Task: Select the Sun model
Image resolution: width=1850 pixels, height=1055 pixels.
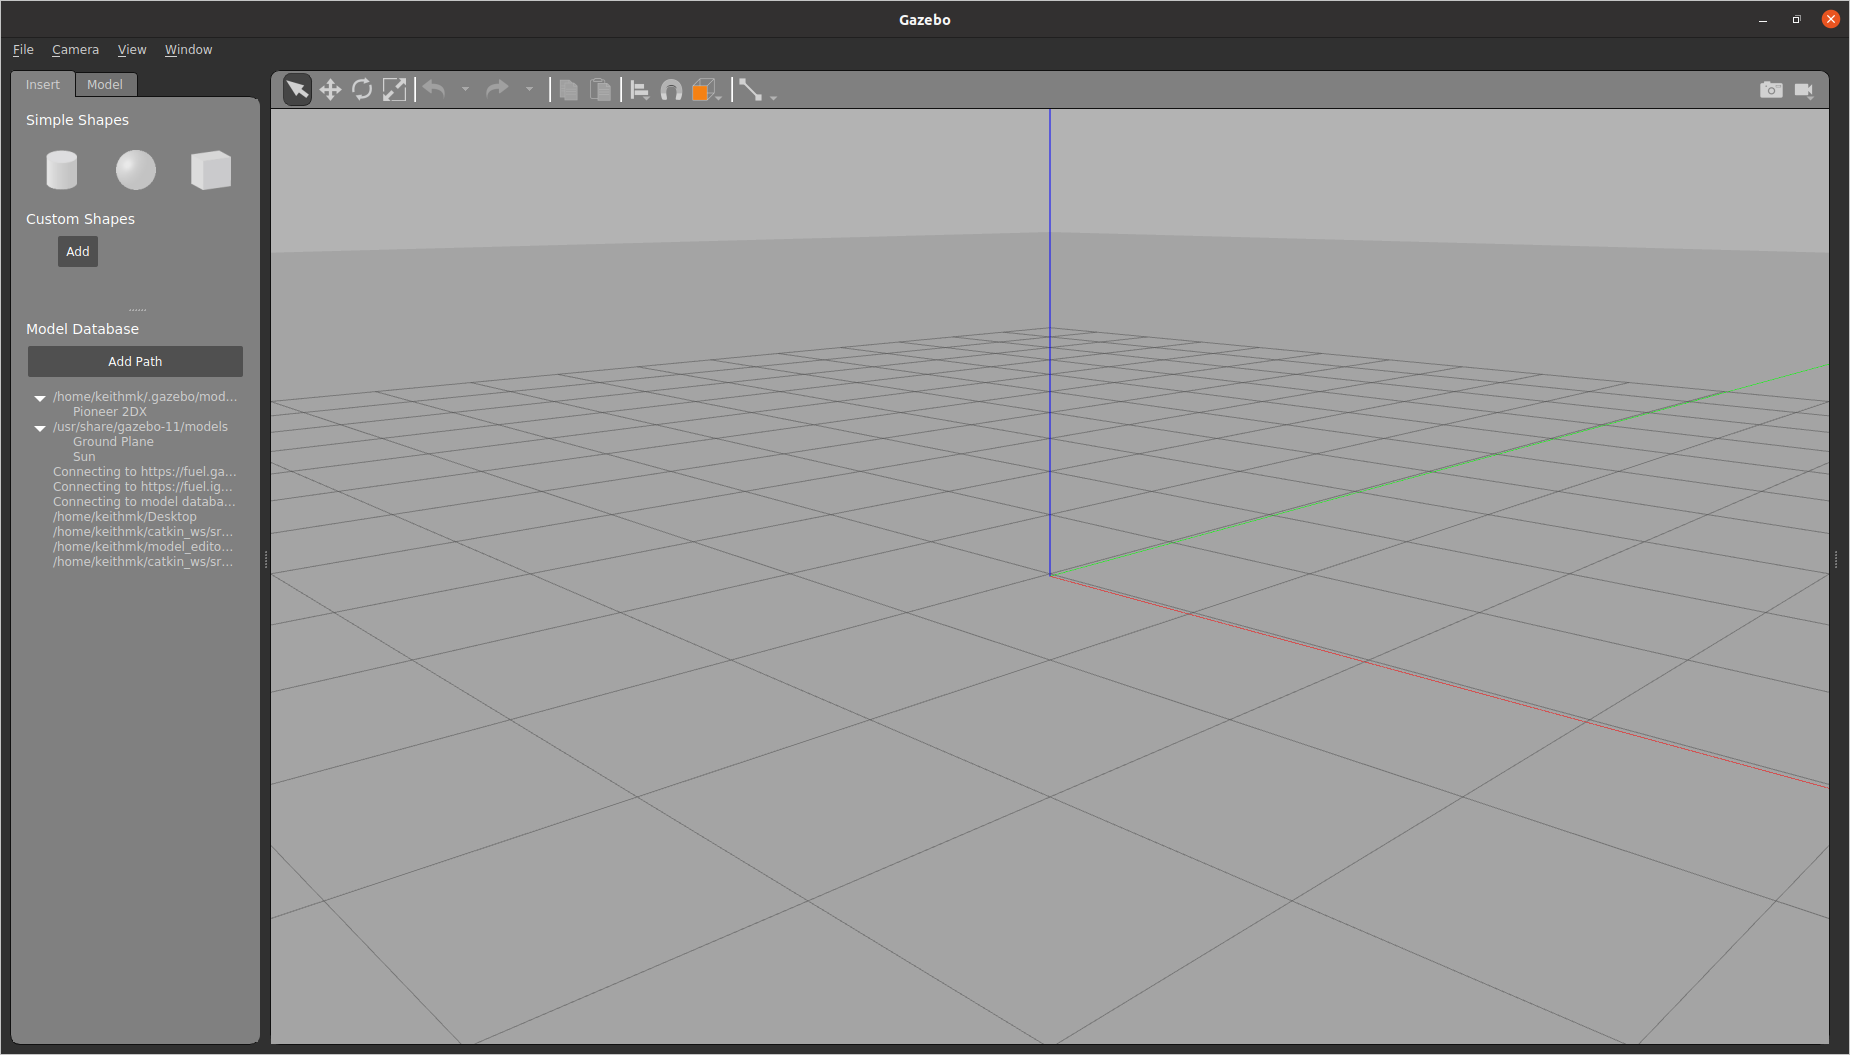Action: pyautogui.click(x=84, y=457)
